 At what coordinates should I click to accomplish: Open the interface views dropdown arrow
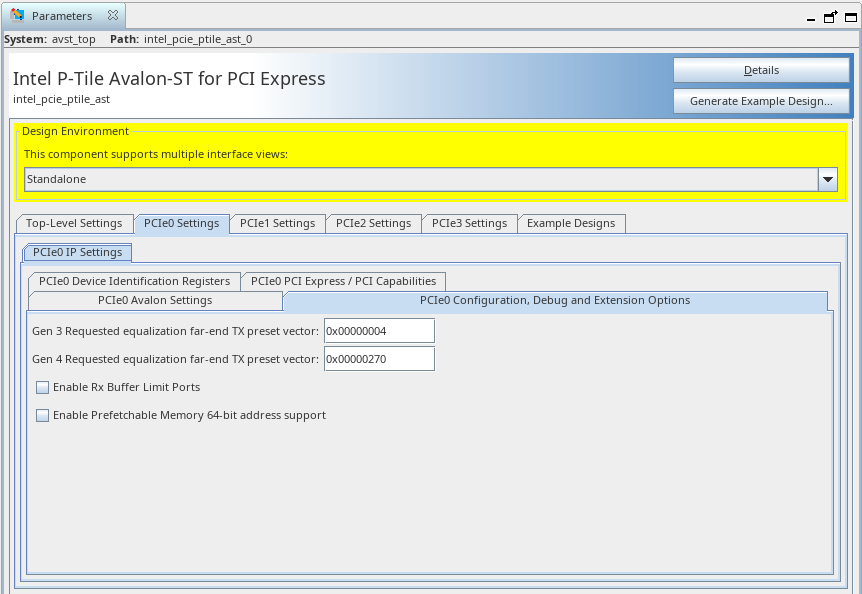[x=828, y=180]
